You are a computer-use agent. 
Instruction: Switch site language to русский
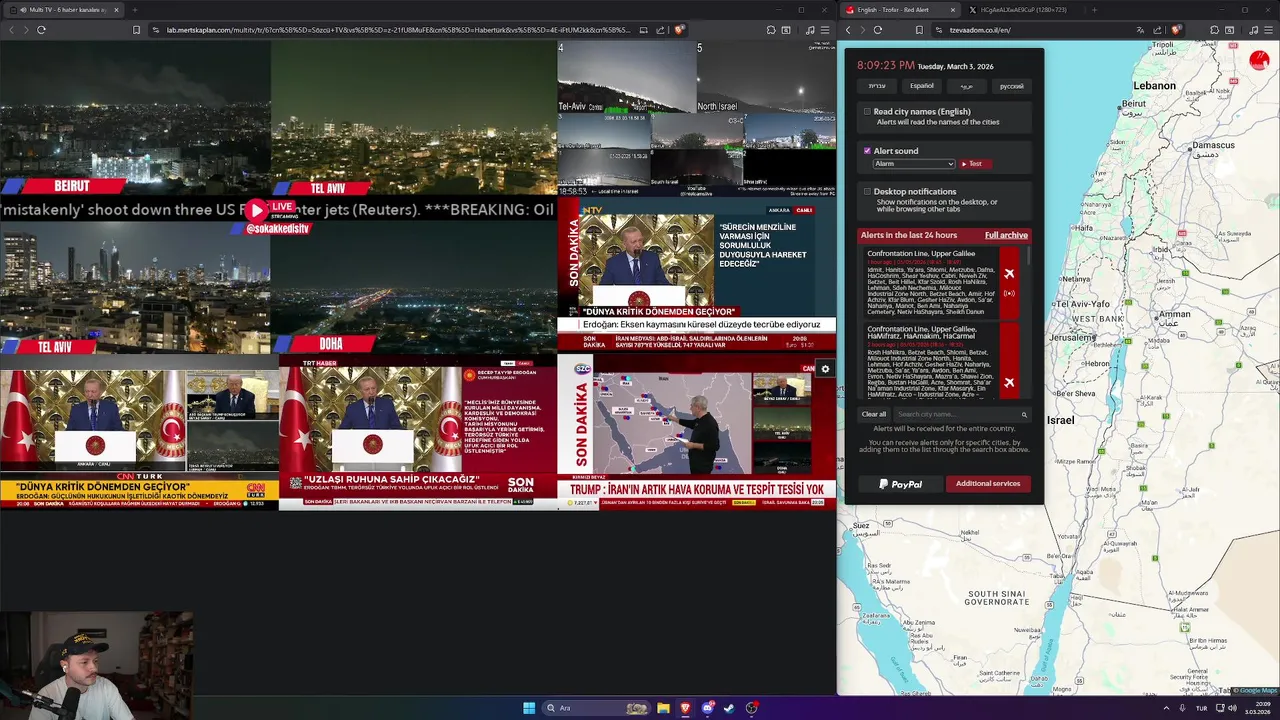(x=1012, y=86)
